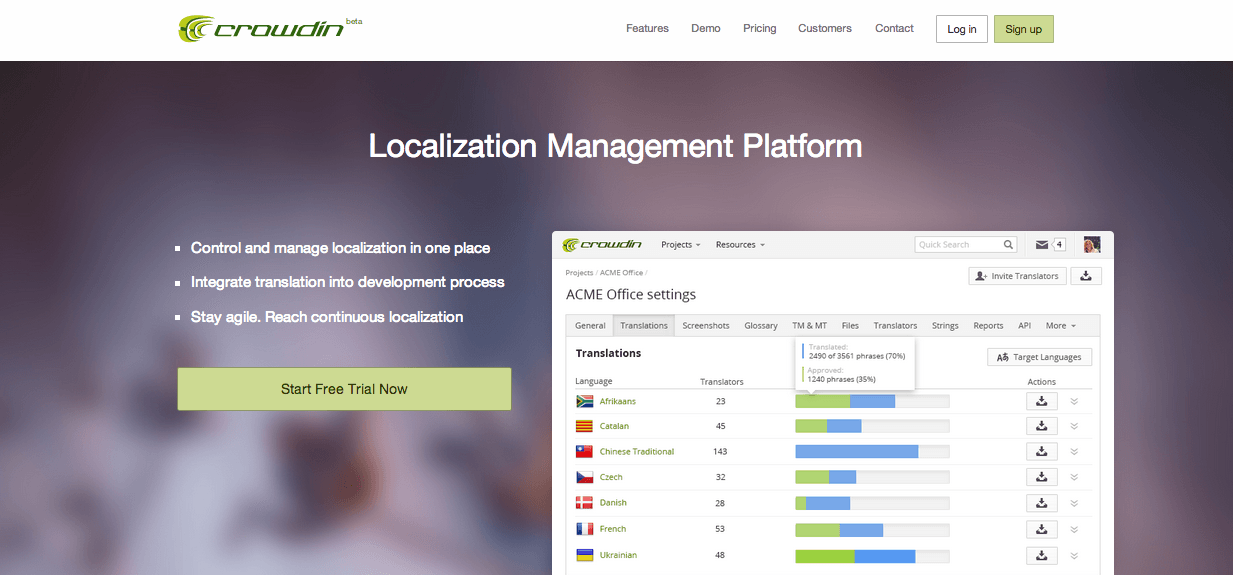1233x575 pixels.
Task: Download the Ukrainian translation
Action: pyautogui.click(x=1042, y=555)
